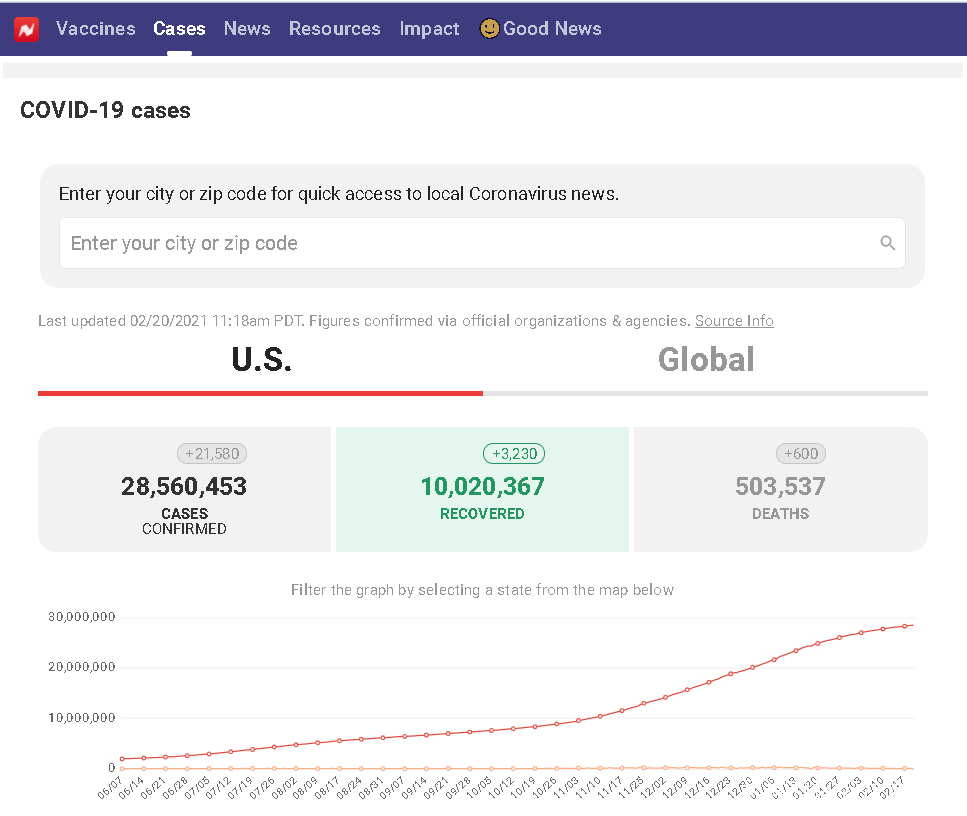The height and width of the screenshot is (816, 967).
Task: Select the Deaths statistics card
Action: 780,490
